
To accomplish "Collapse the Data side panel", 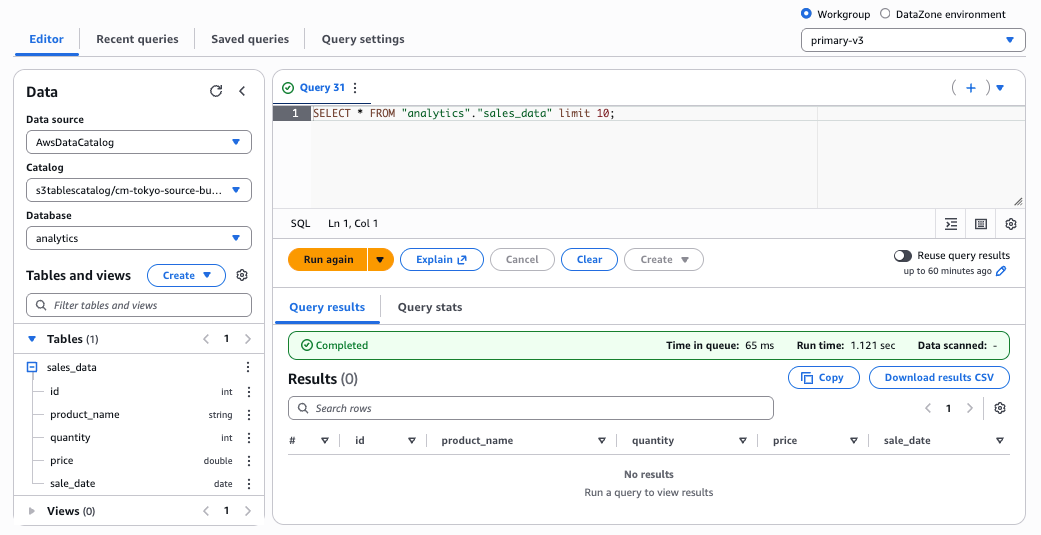I will (x=242, y=91).
